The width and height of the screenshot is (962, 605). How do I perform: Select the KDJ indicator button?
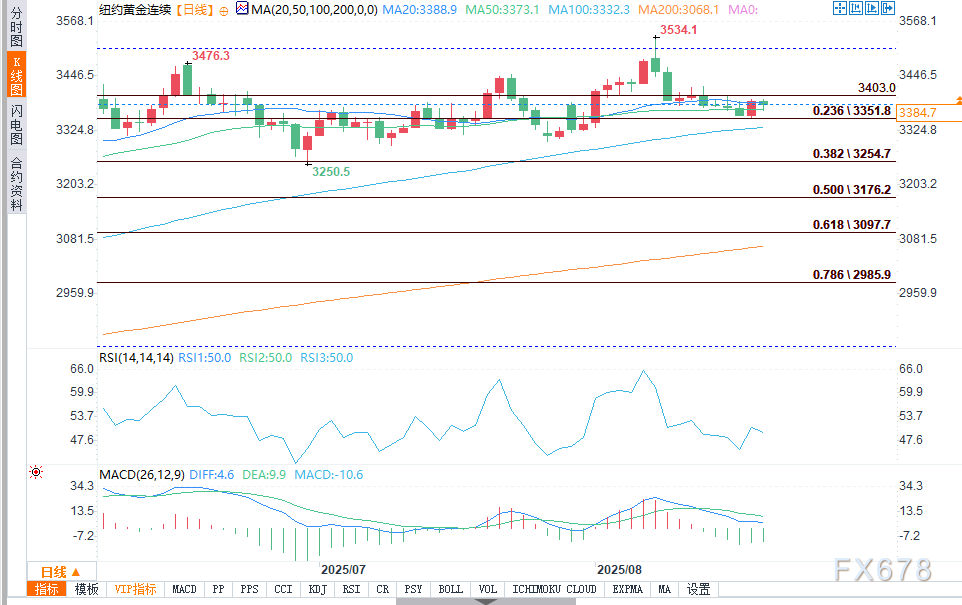click(318, 589)
